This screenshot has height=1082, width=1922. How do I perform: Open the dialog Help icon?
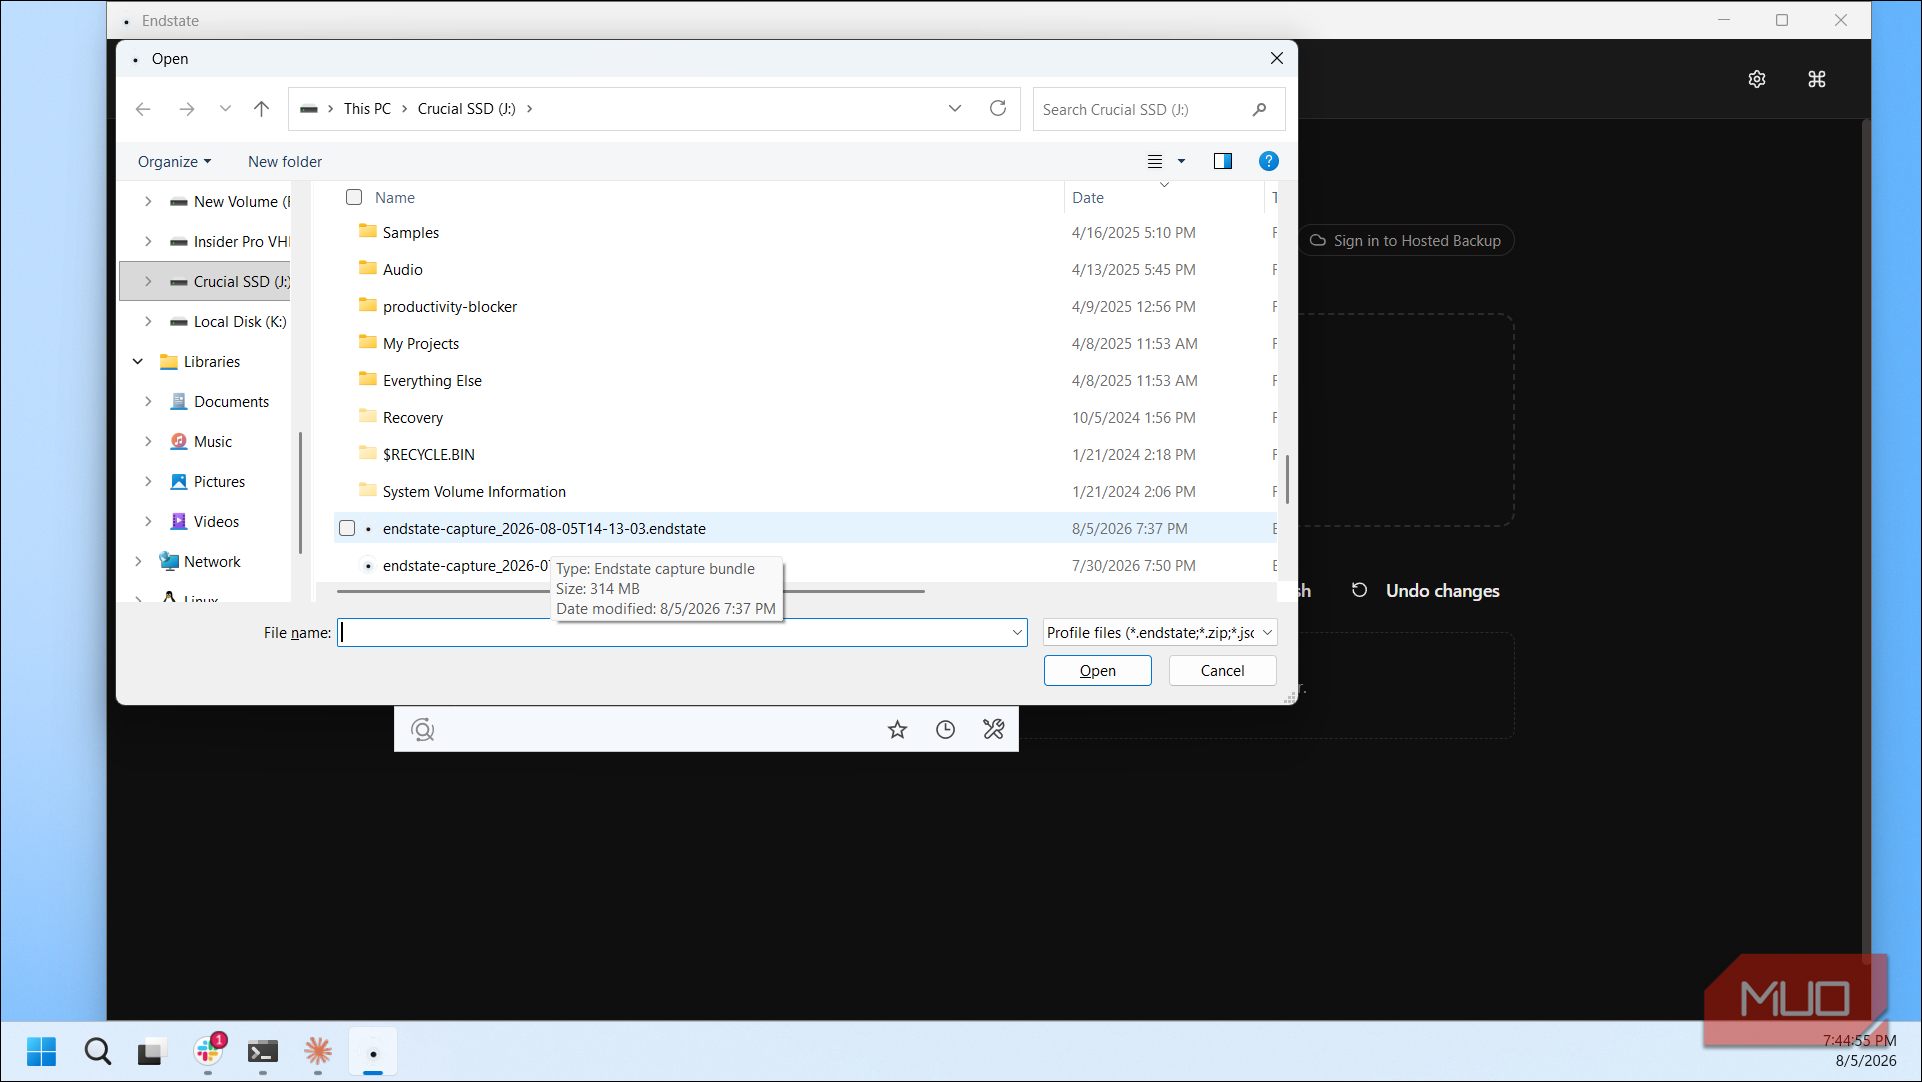point(1268,161)
